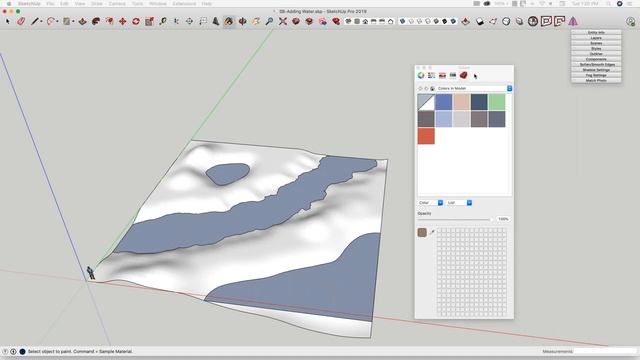This screenshot has height=360, width=640.
Task: Open the Window menu
Action: coord(158,4)
